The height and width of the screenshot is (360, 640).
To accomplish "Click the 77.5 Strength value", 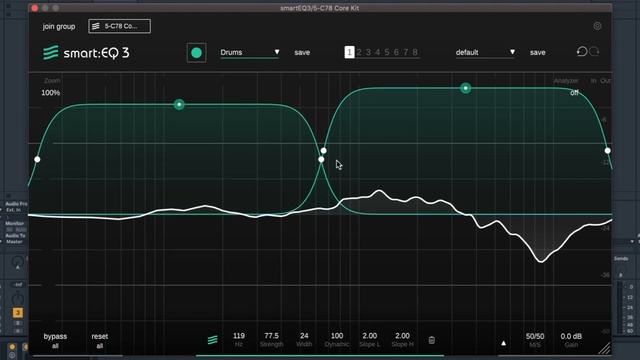I will tap(271, 336).
